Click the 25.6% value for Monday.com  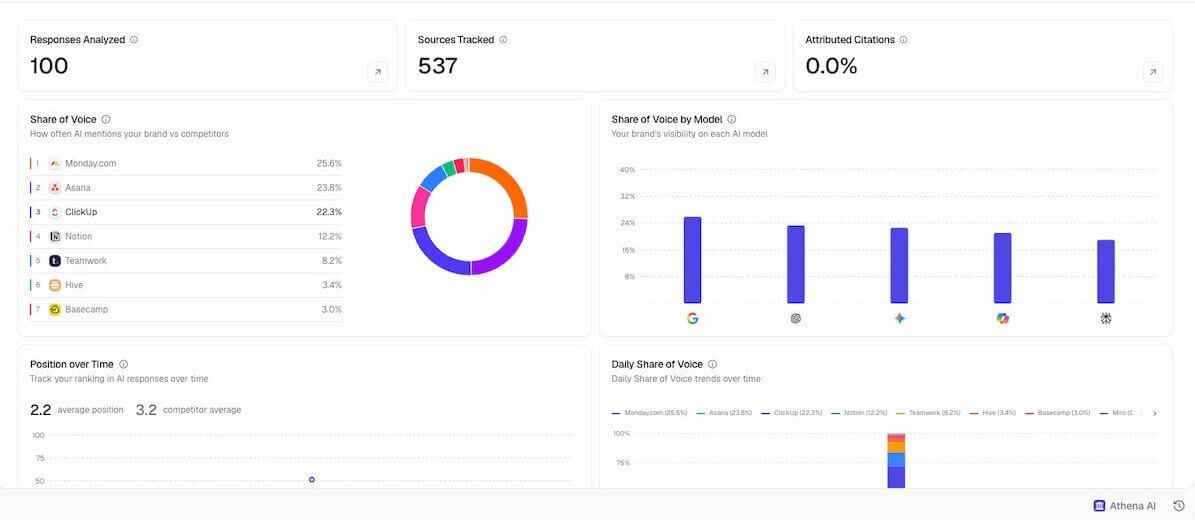(329, 163)
